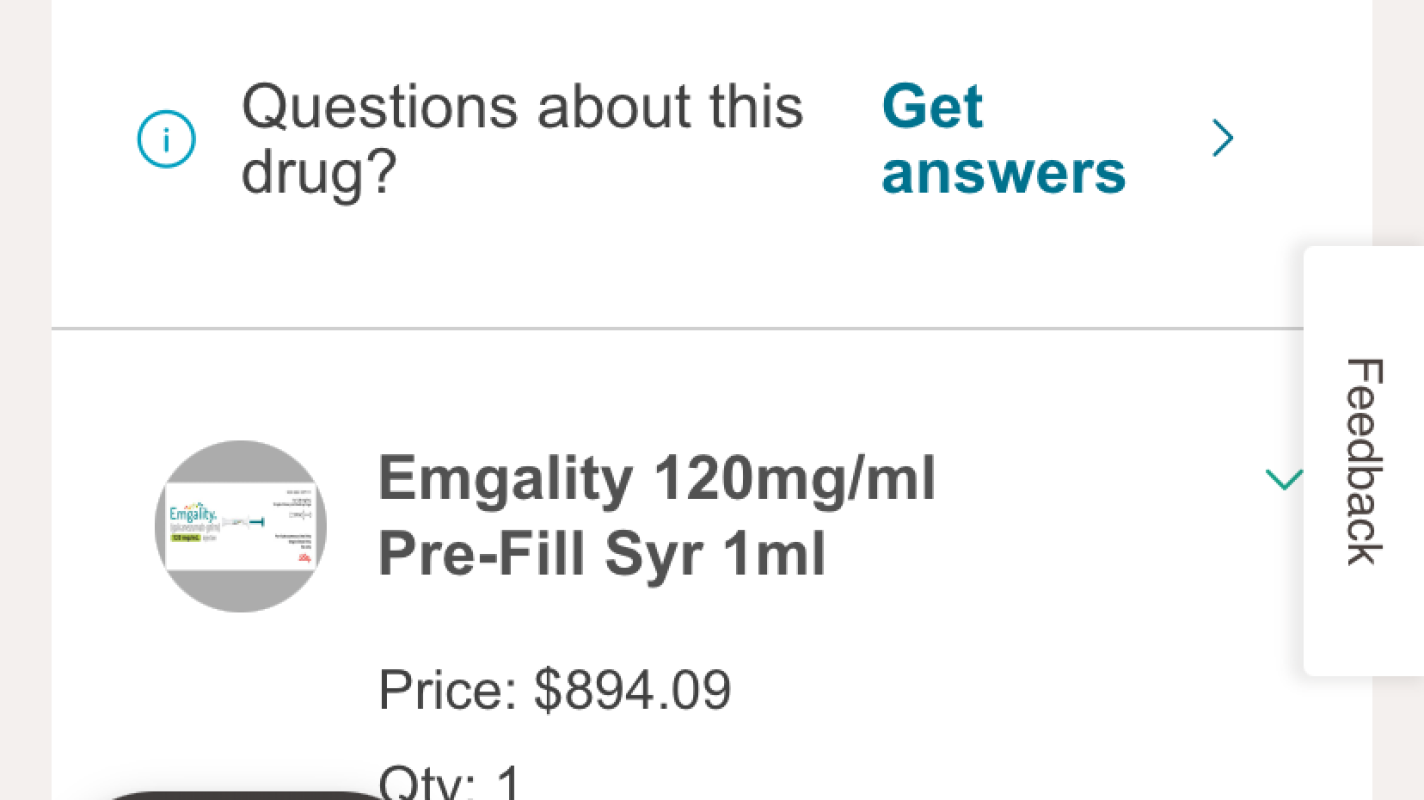Click the small text block on product box
1424x800 pixels.
coord(293,540)
